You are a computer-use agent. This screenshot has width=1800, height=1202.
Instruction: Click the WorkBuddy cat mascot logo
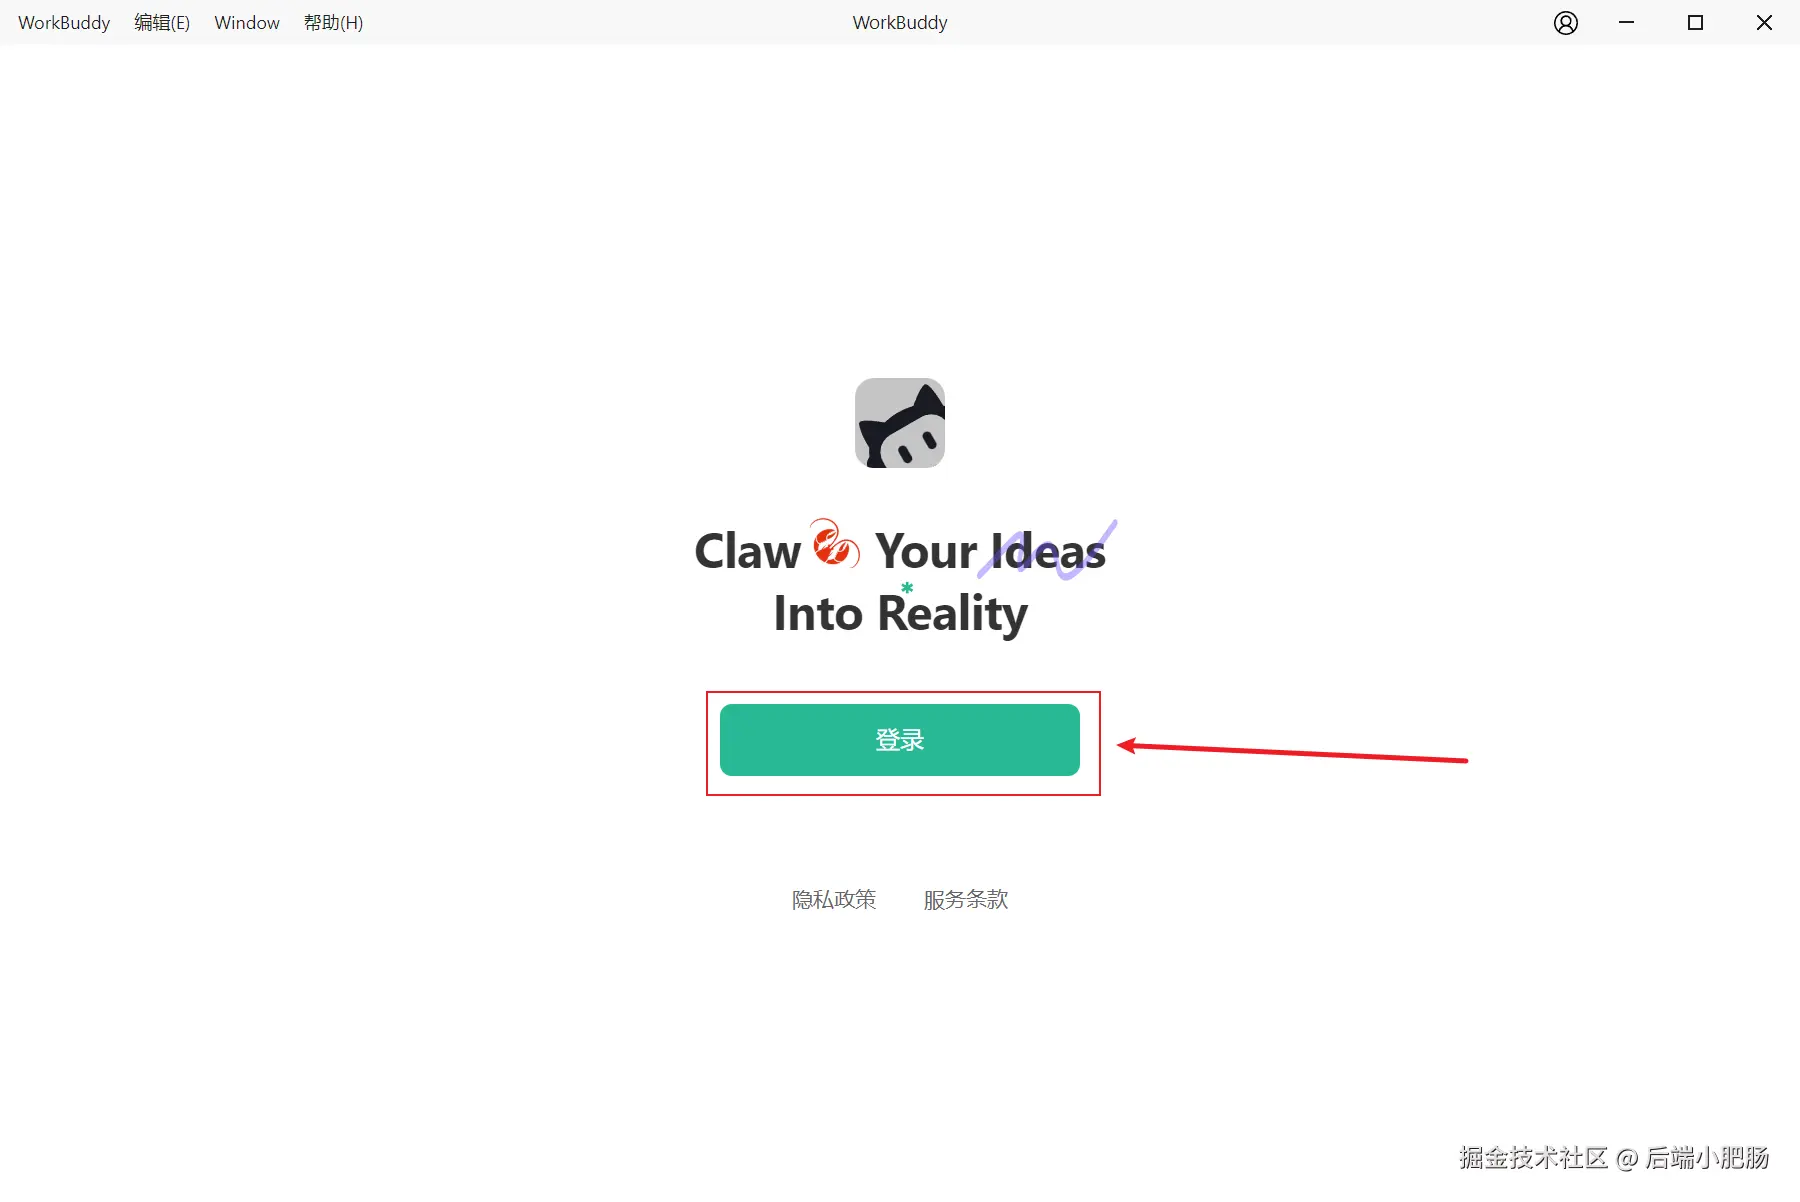click(x=900, y=423)
